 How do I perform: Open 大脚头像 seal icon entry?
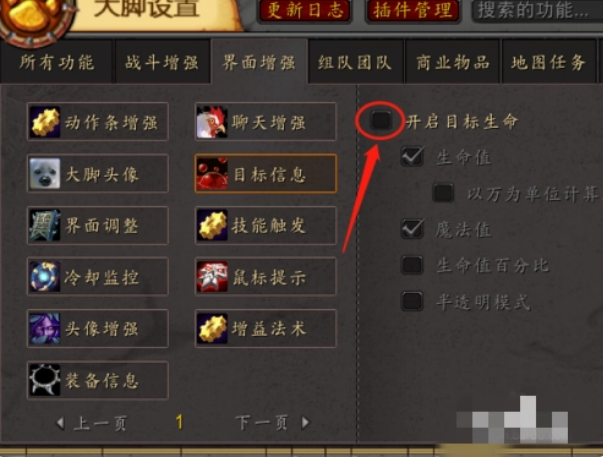pos(45,173)
